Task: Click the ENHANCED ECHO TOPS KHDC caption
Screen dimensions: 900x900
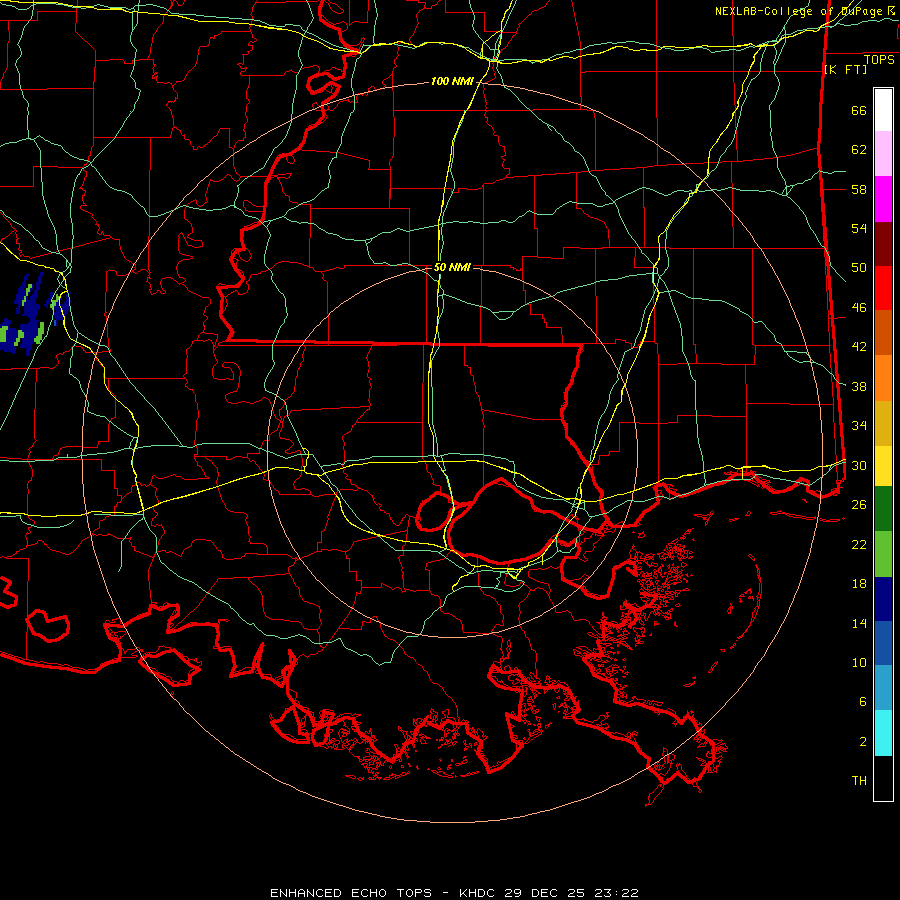Action: tap(454, 893)
